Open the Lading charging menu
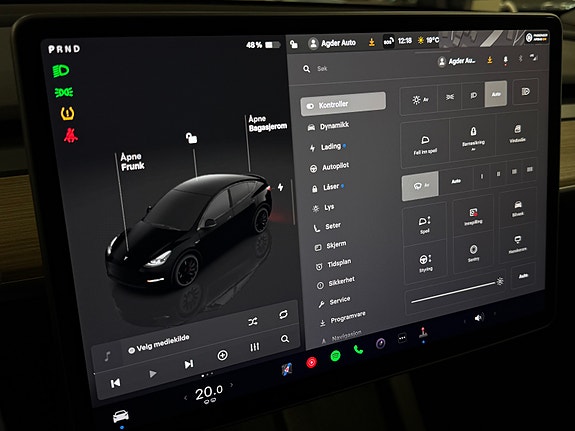The image size is (575, 431). tap(326, 147)
